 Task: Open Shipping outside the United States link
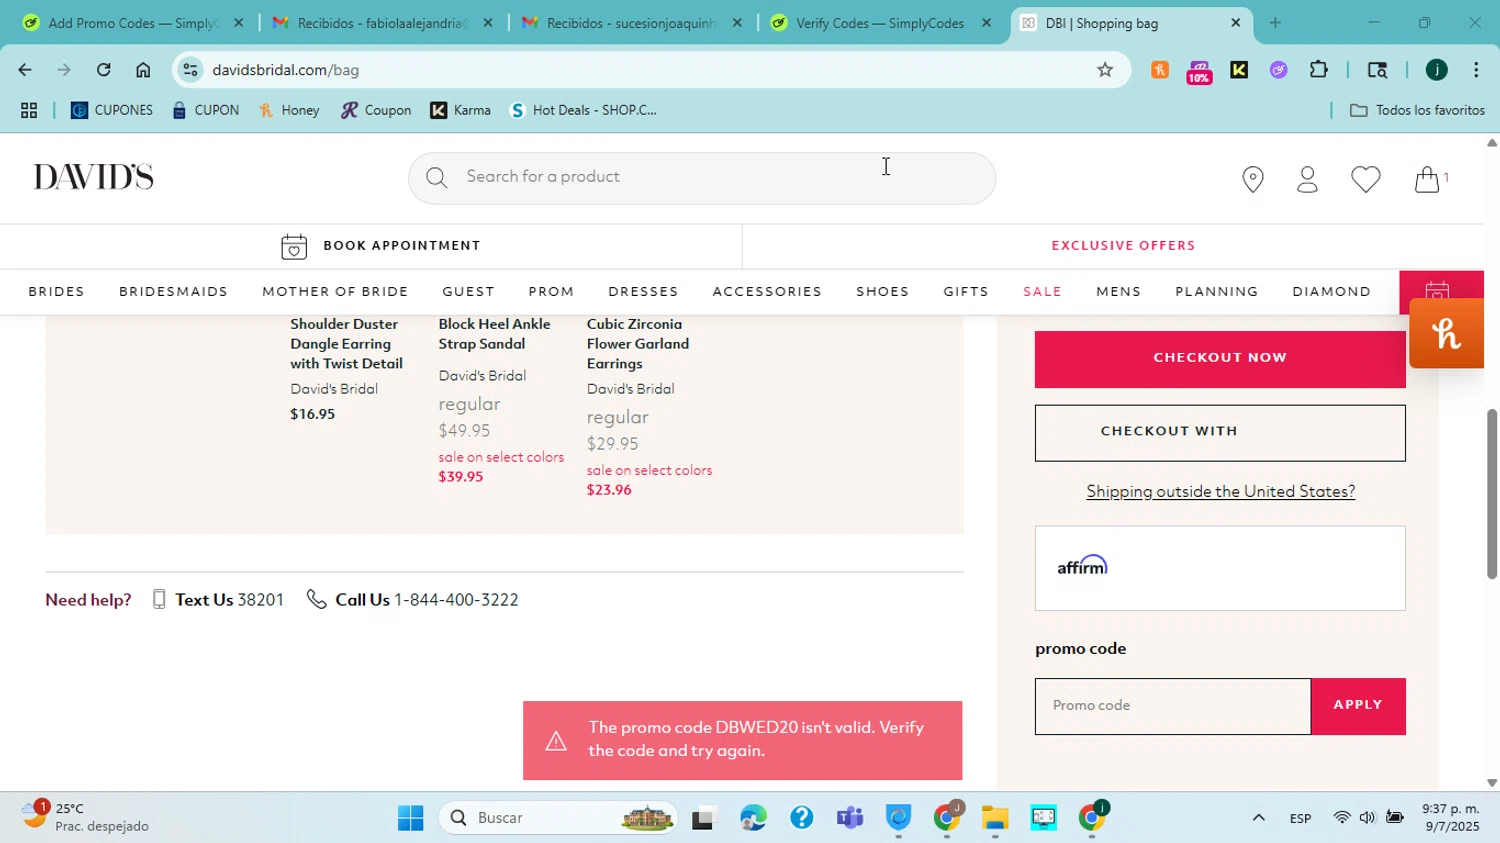point(1220,492)
